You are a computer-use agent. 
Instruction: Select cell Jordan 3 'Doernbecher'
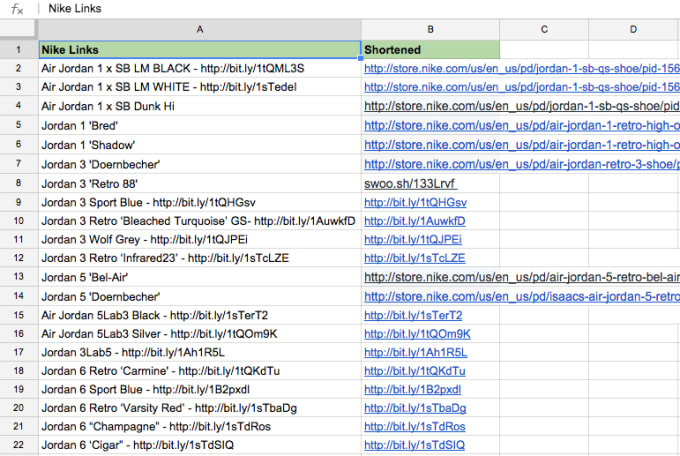click(199, 164)
